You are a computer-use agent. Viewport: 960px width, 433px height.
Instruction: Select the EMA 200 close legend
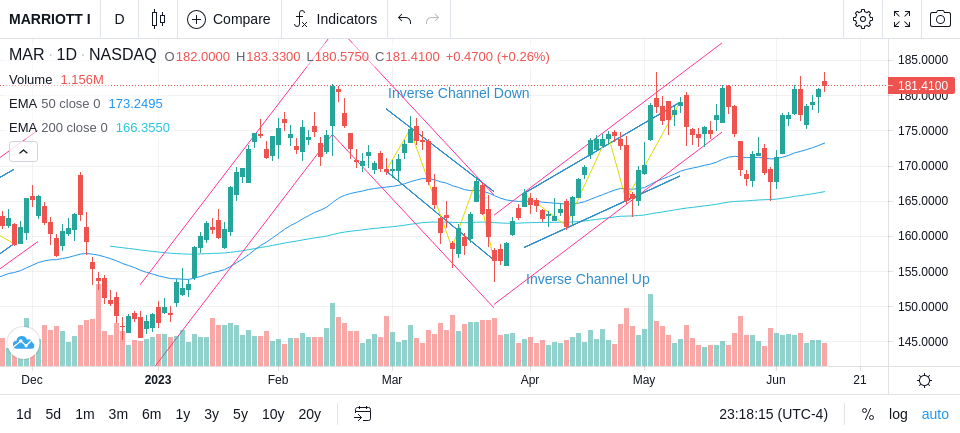[58, 127]
